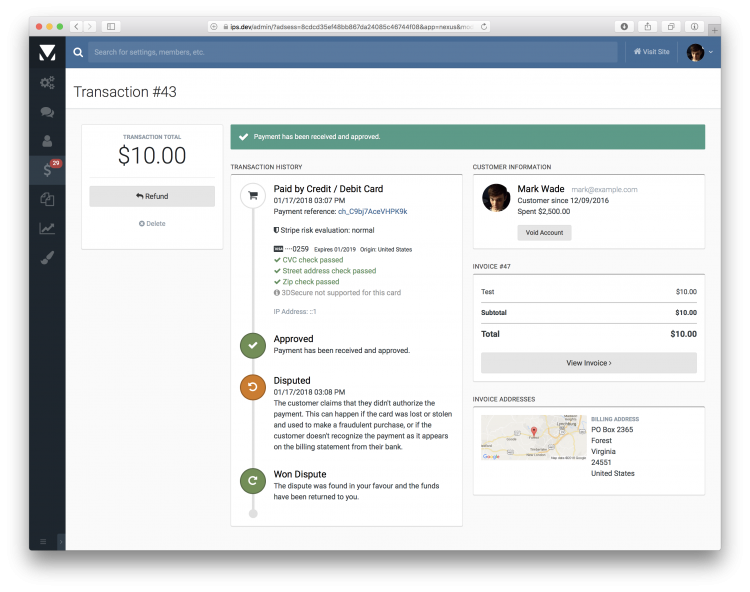Open the Community chat bubbles sidebar icon
750x592 pixels.
click(47, 112)
